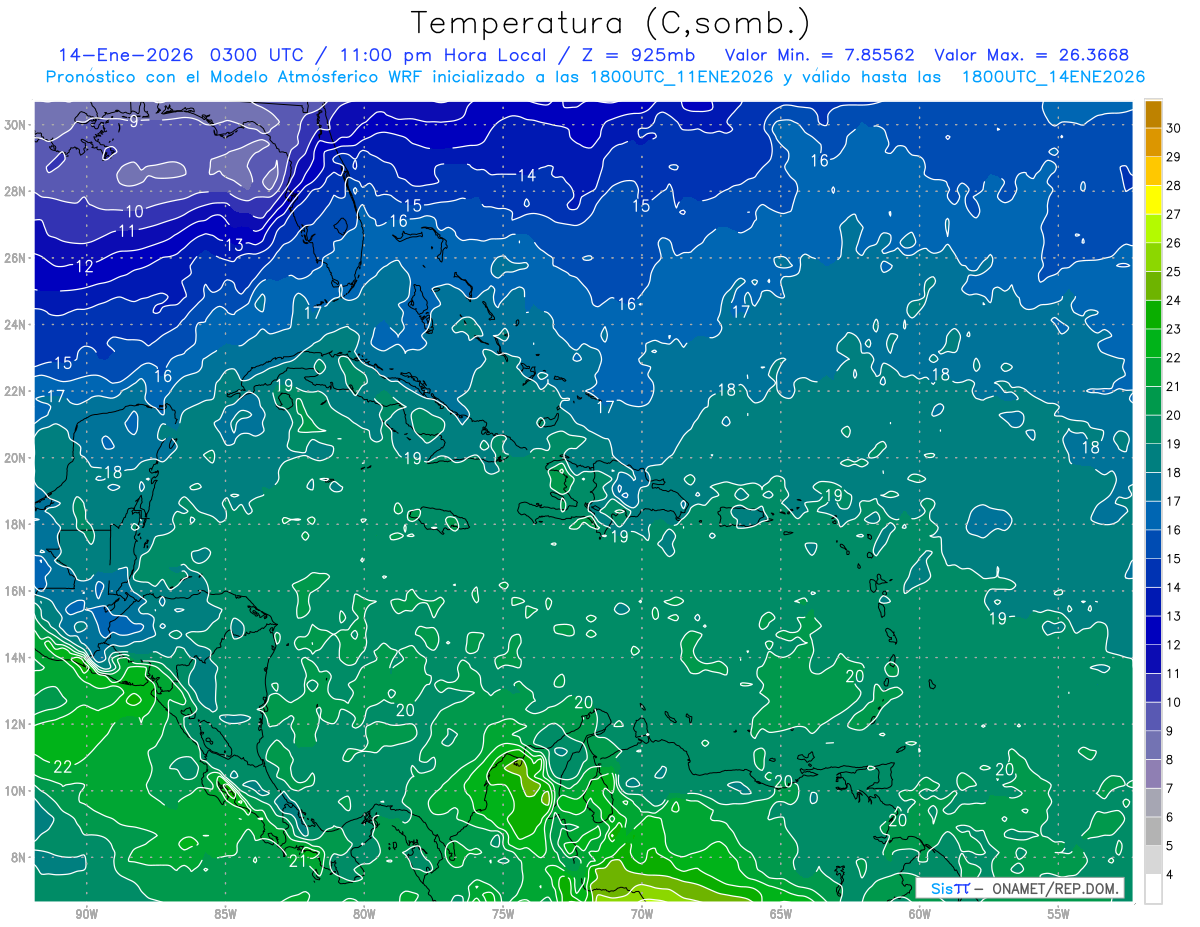
Task: Click the '8N' latitude axis label
Action: [18, 857]
